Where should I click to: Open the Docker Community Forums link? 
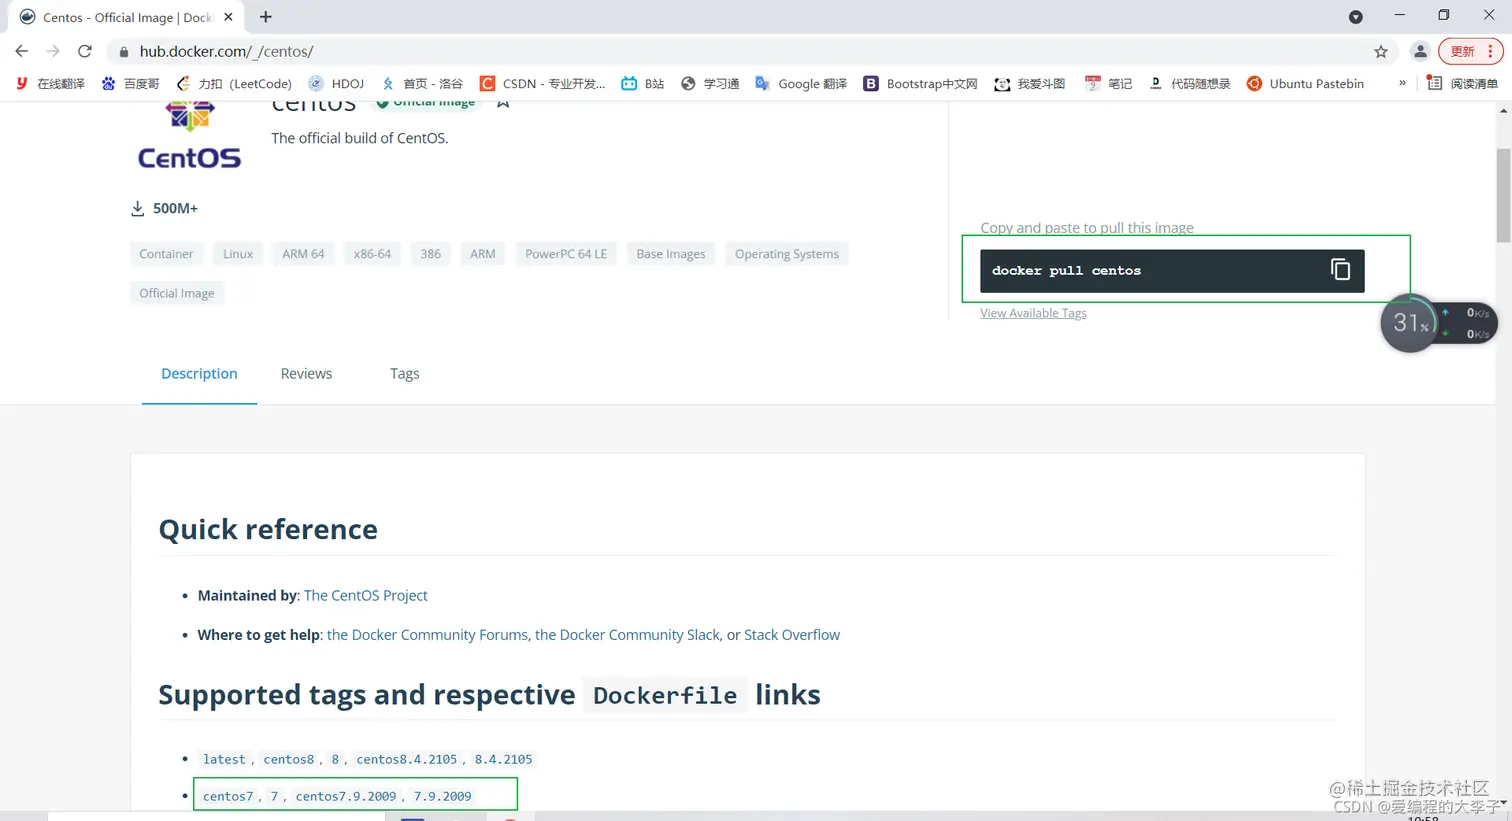click(x=427, y=635)
